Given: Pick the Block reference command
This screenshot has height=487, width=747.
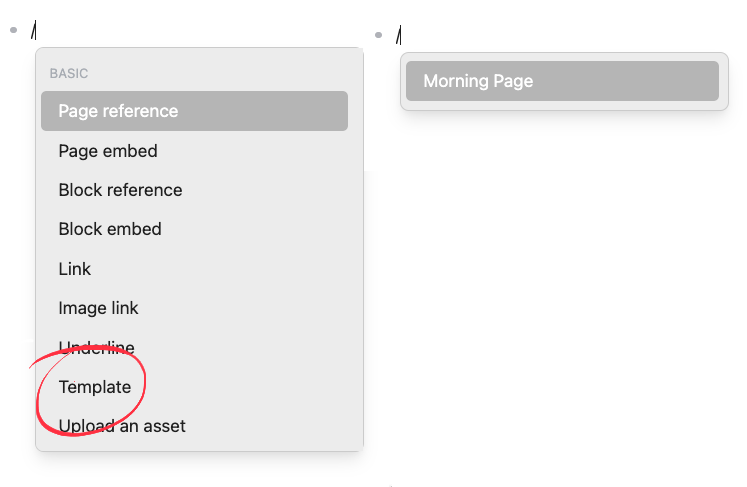Looking at the screenshot, I should pos(120,190).
